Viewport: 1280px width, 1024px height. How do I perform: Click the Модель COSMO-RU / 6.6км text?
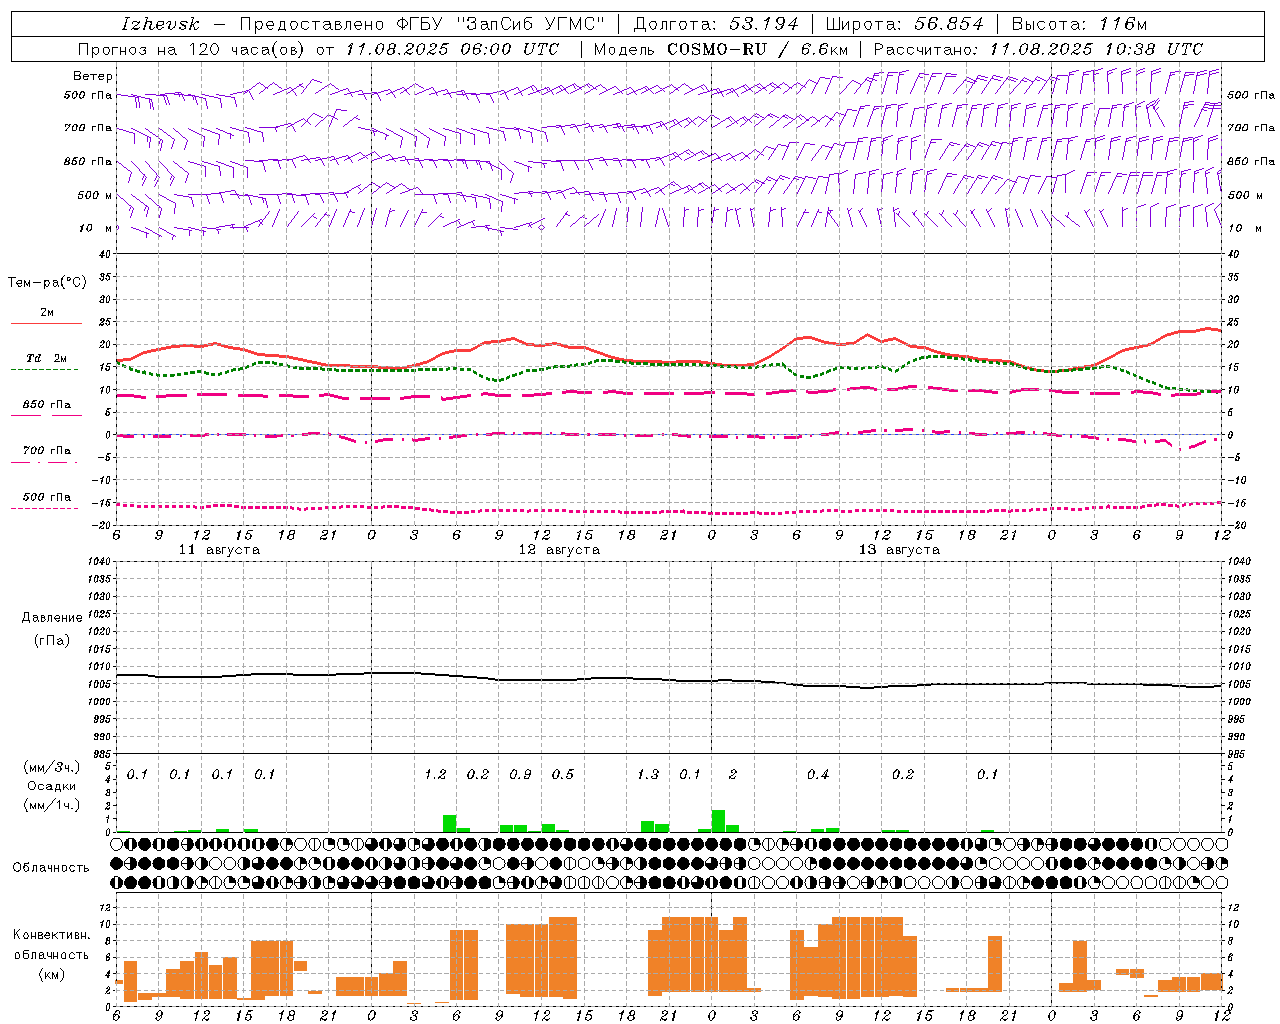click(x=720, y=49)
